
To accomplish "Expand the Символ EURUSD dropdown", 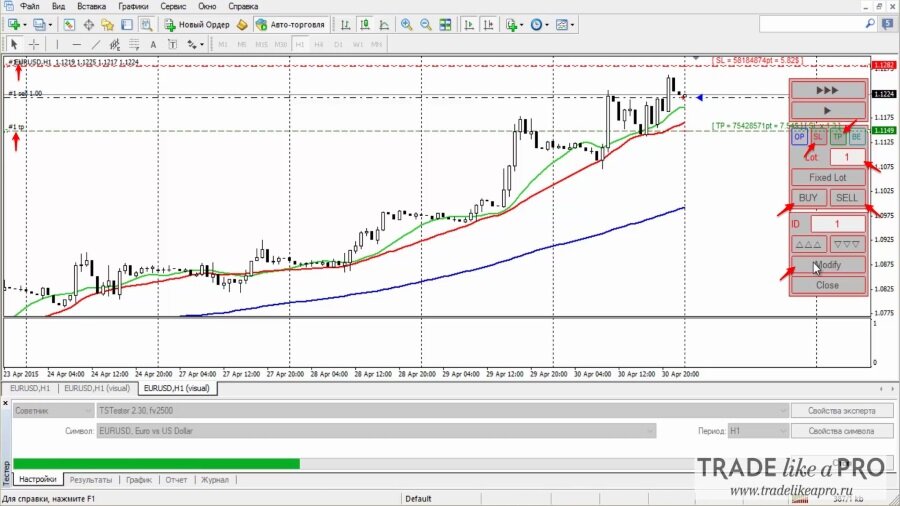I will pos(377,431).
